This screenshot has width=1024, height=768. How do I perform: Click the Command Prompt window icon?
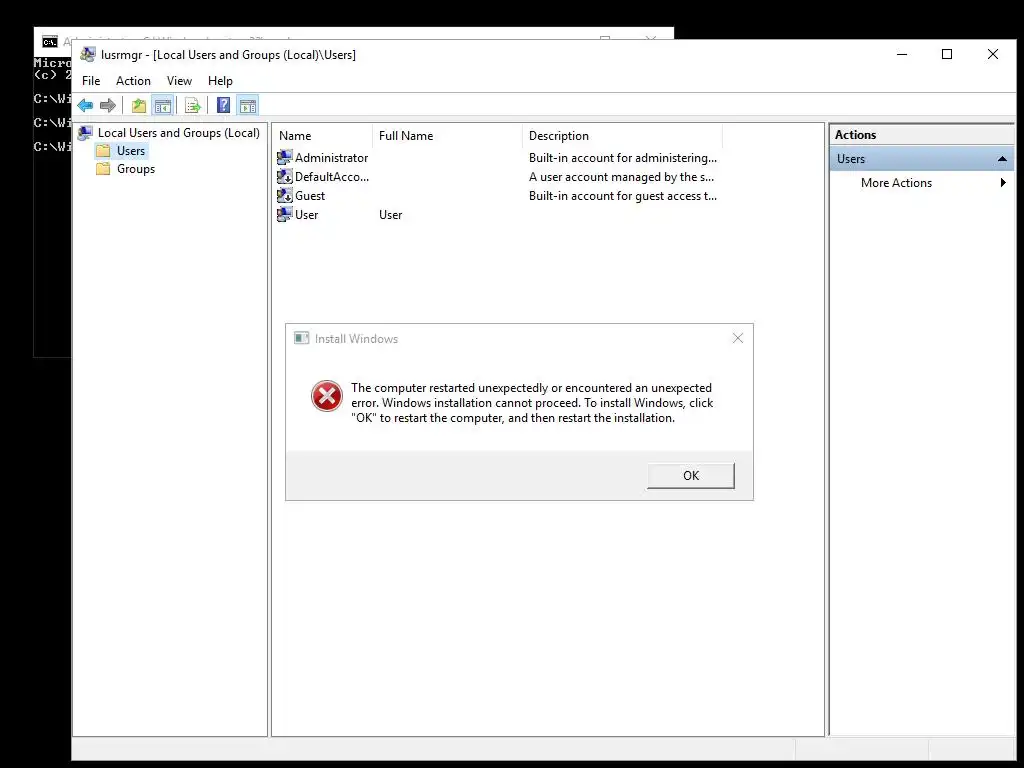coord(50,42)
